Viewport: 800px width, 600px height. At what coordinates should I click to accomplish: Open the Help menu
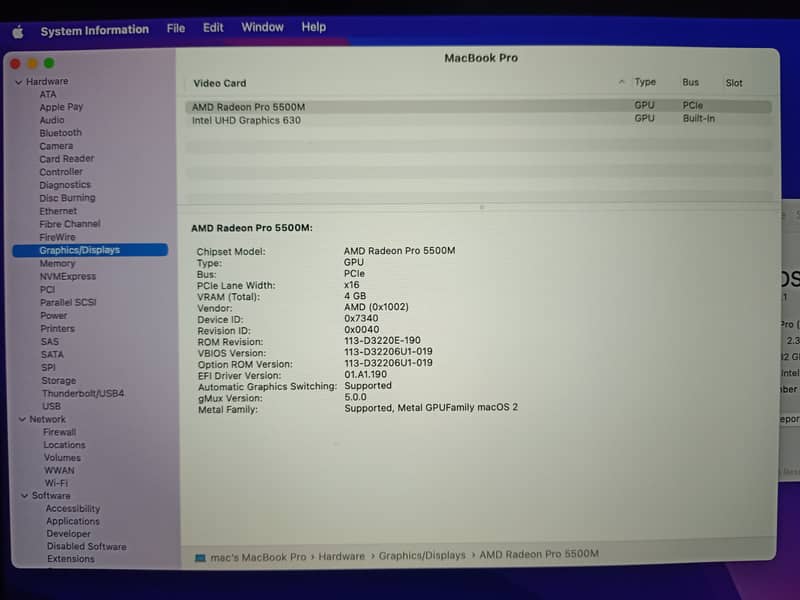[313, 27]
